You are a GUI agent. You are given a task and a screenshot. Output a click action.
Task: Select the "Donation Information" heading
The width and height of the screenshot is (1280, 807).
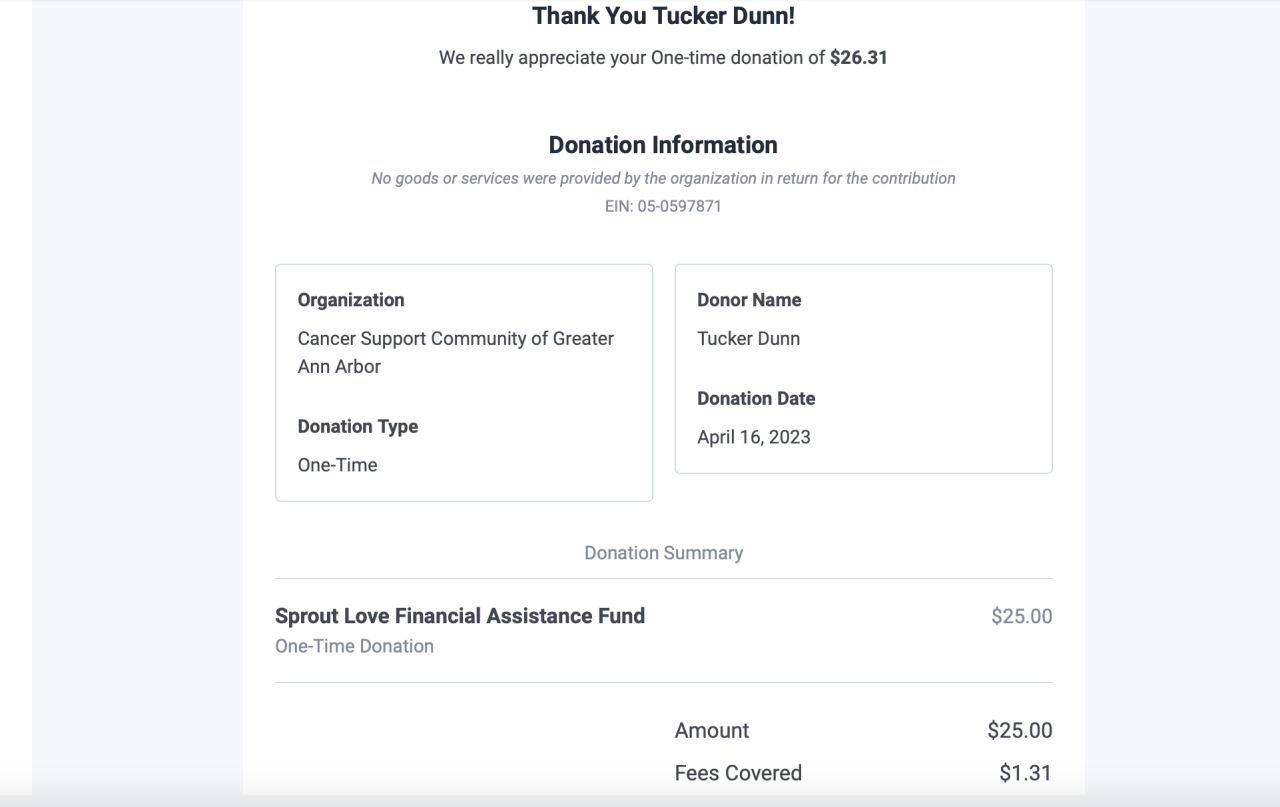pyautogui.click(x=663, y=145)
